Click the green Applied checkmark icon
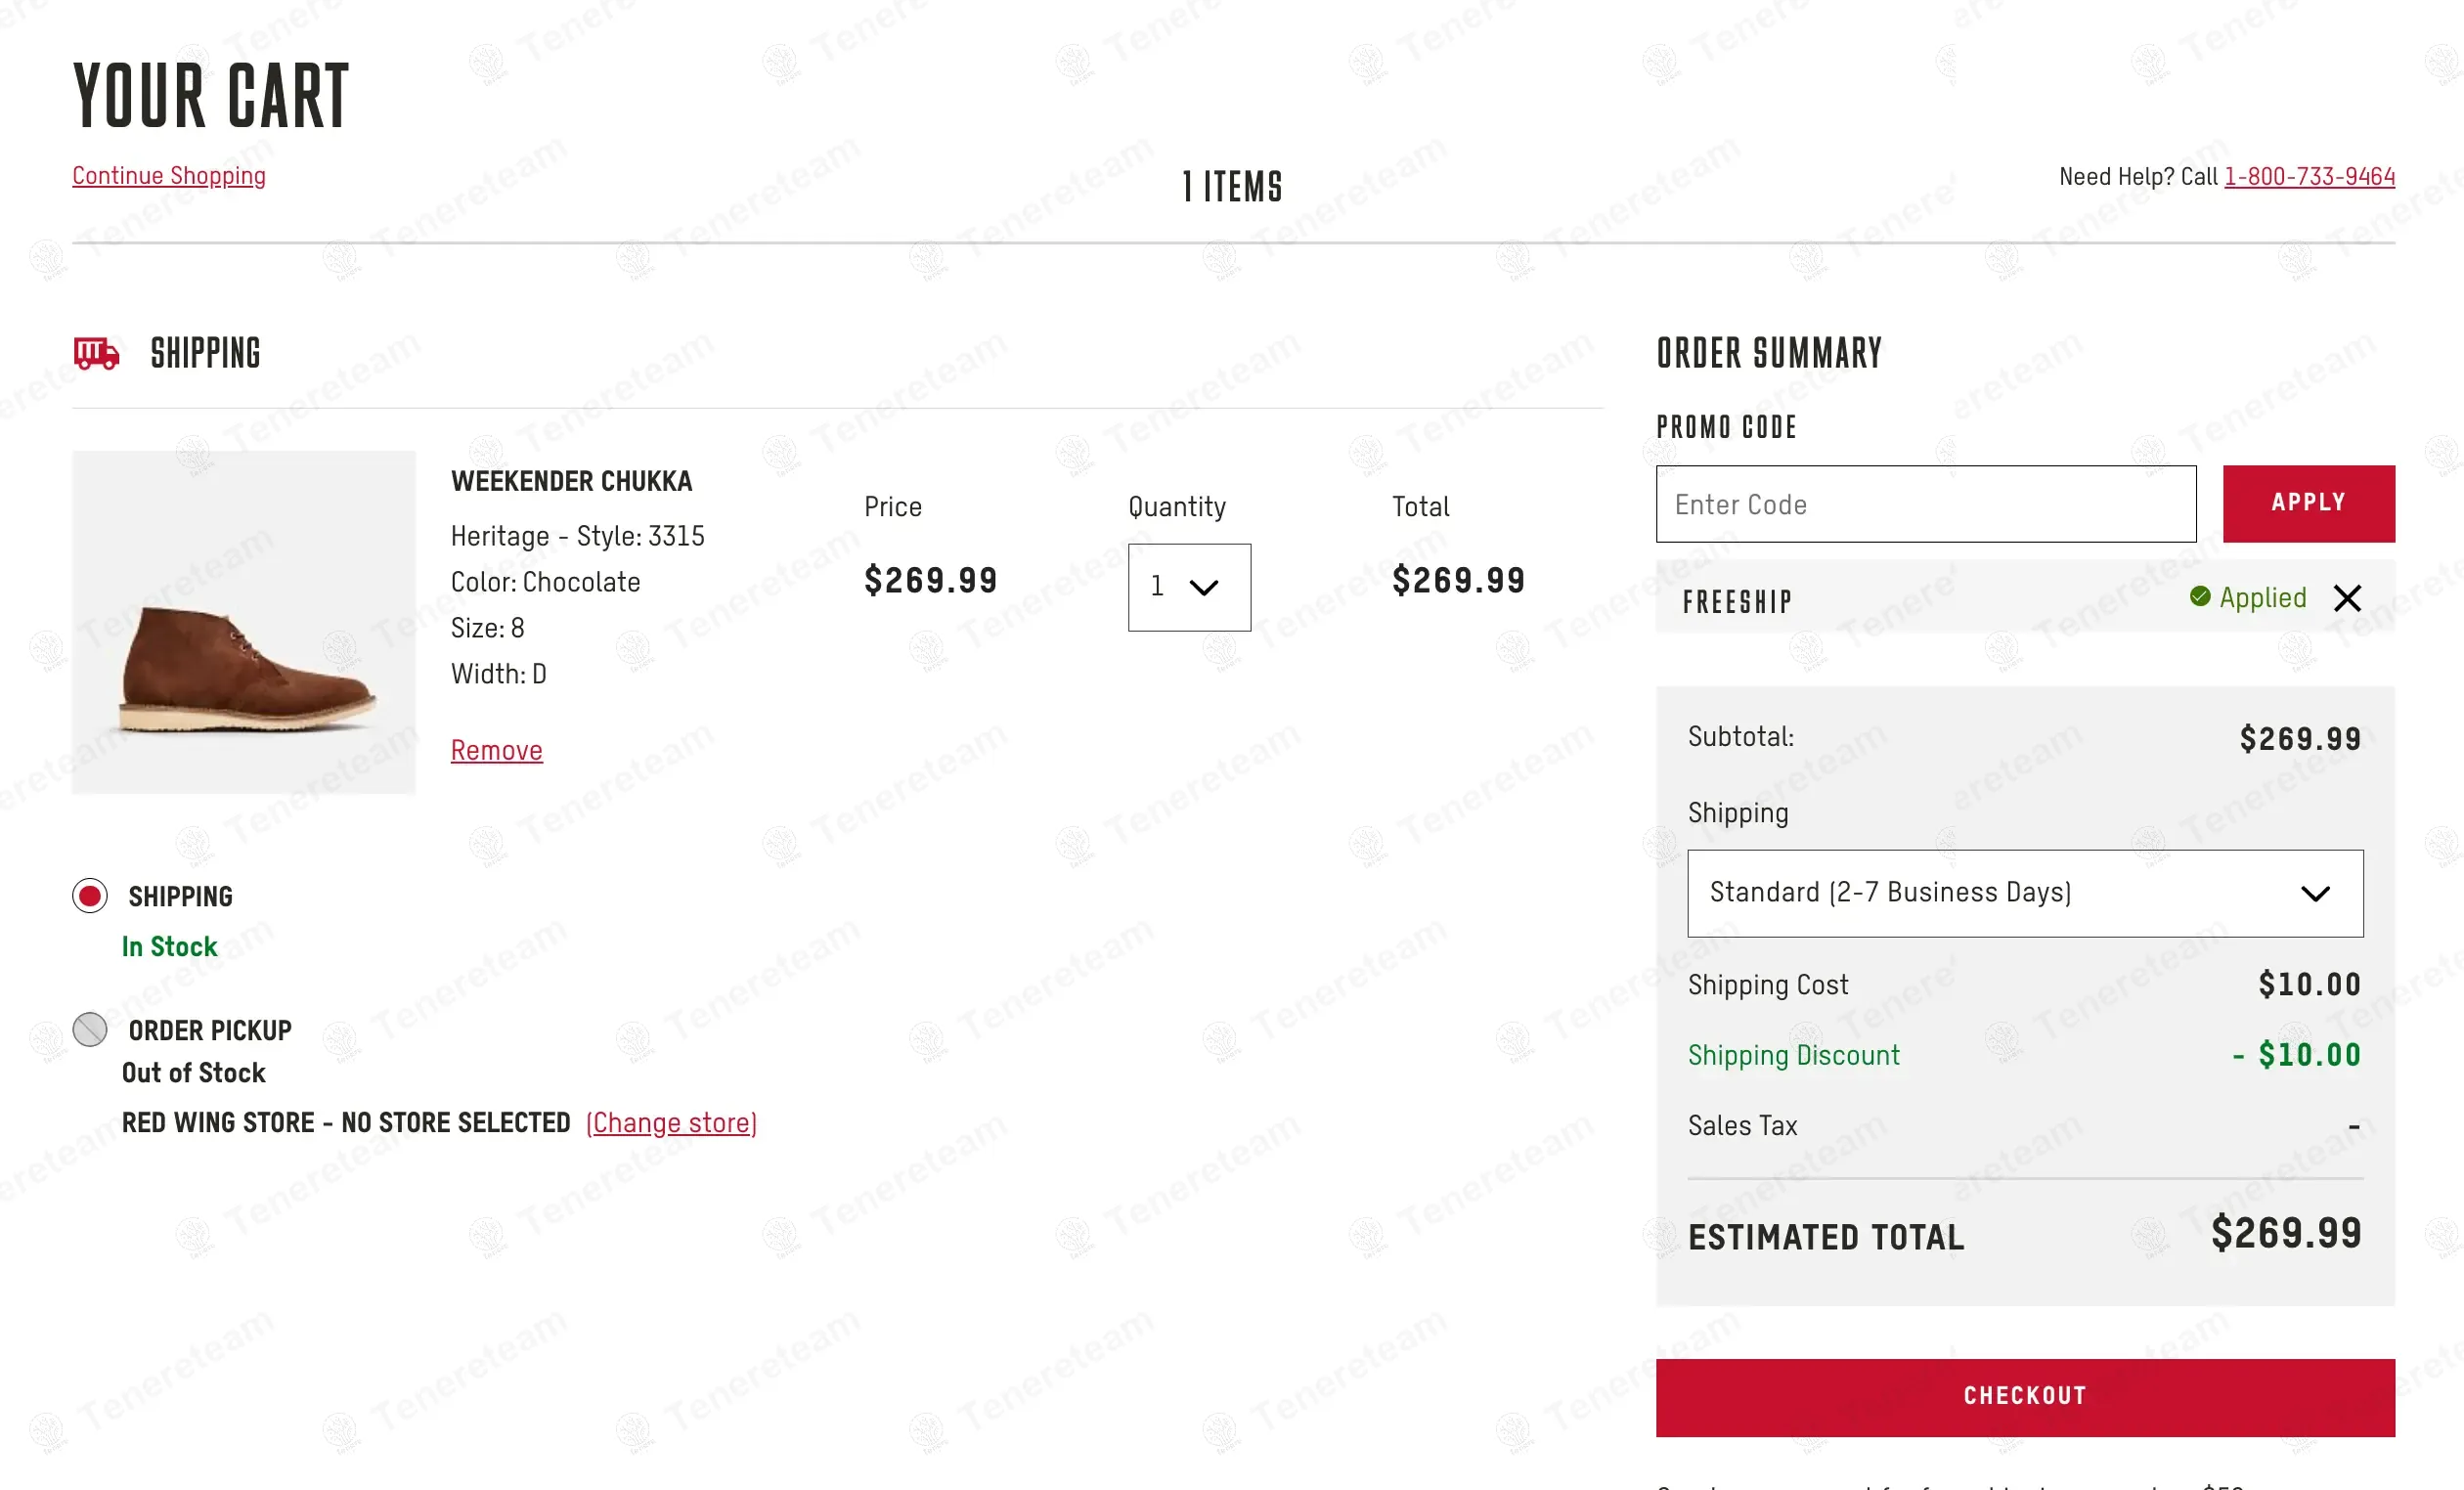This screenshot has height=1490, width=2464. [2199, 597]
